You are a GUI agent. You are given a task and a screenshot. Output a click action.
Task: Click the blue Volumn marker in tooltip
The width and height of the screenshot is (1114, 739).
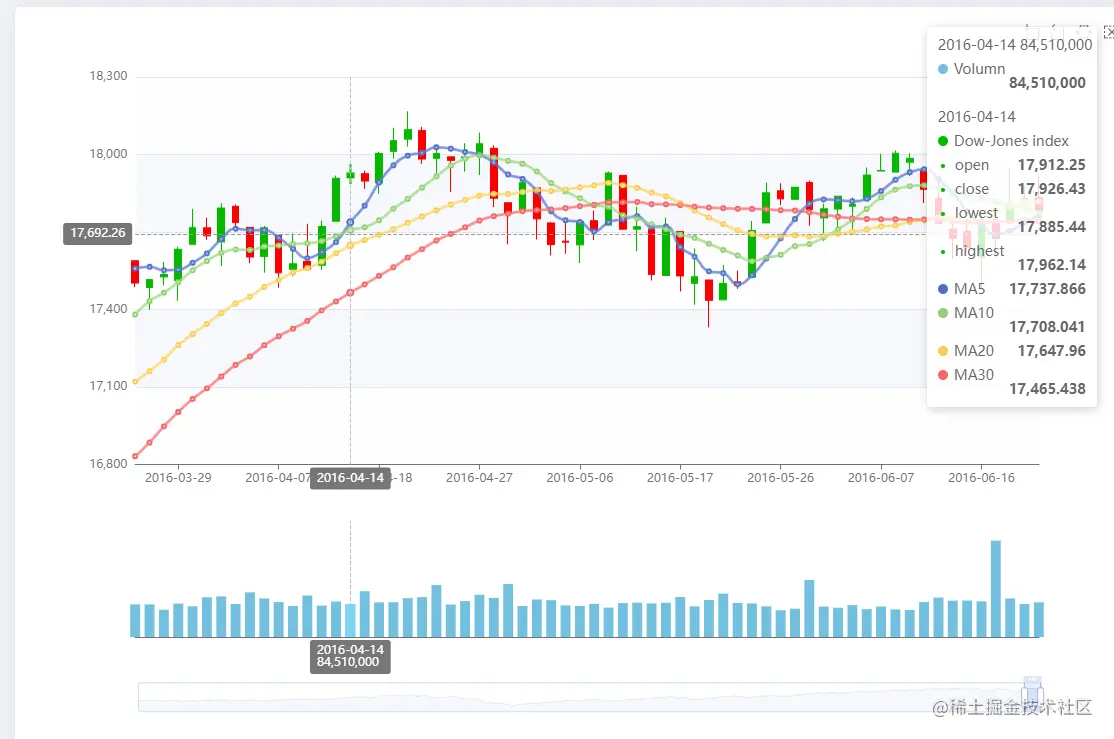click(943, 69)
